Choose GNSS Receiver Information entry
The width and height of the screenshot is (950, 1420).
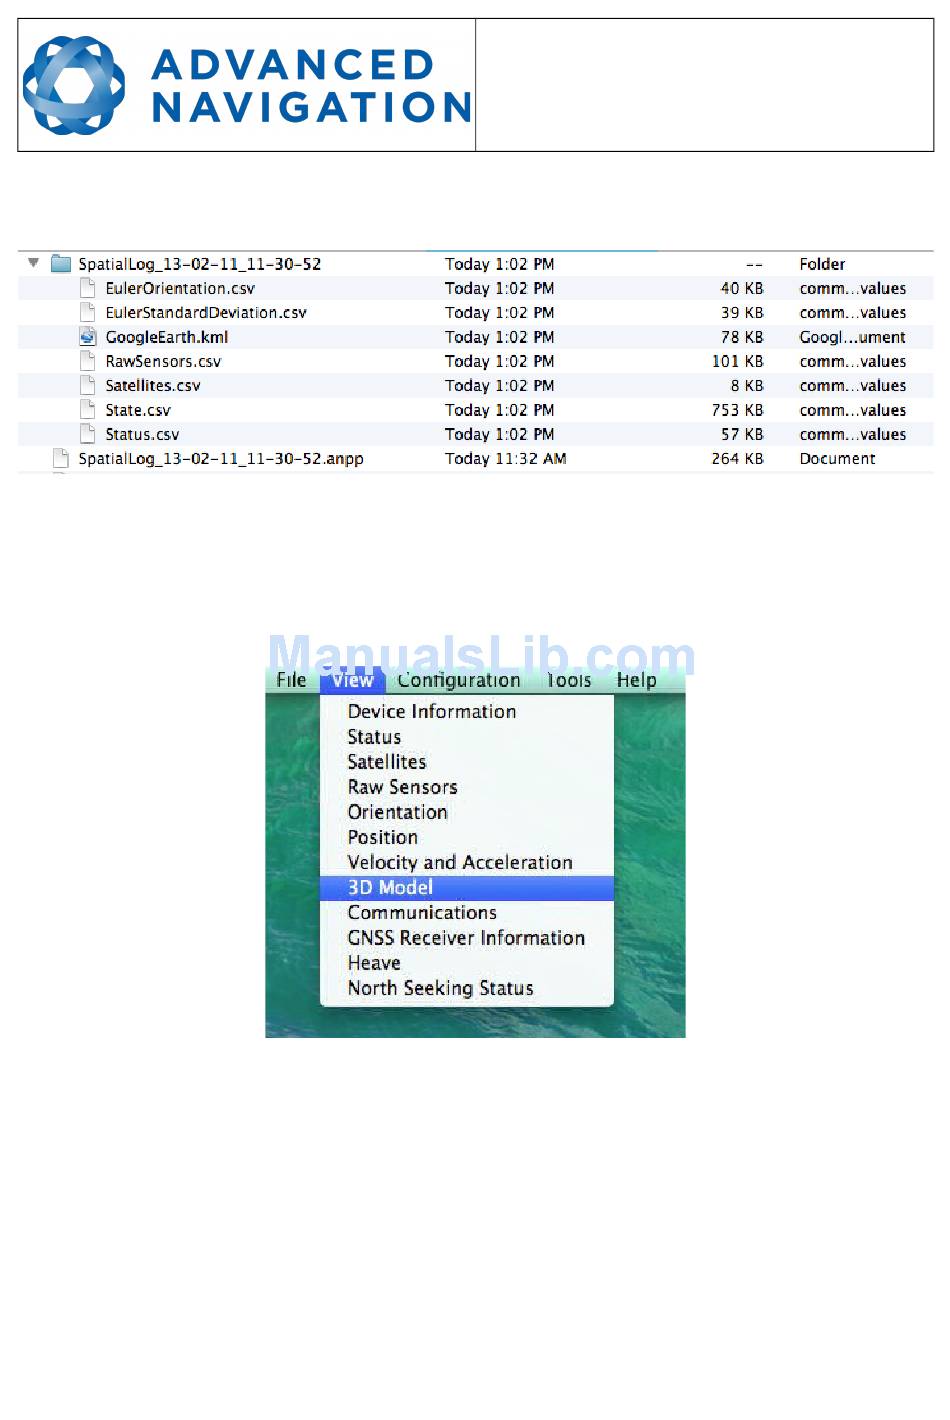466,938
